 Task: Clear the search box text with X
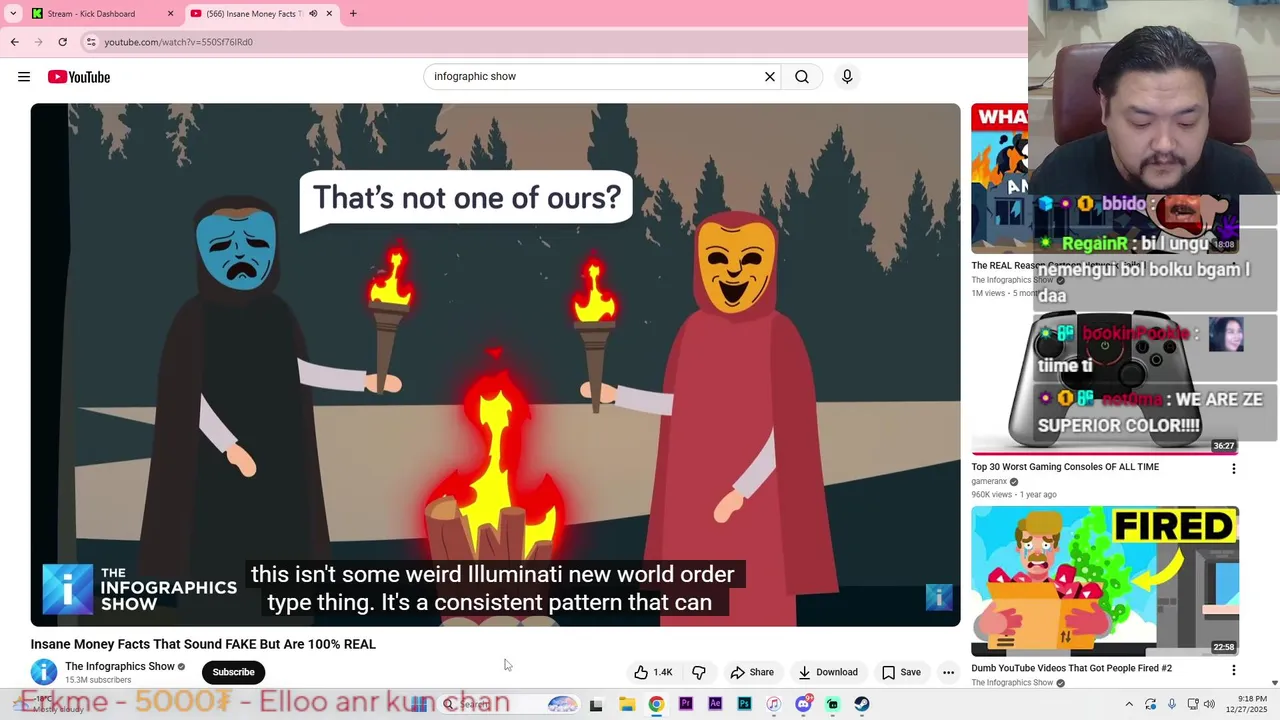770,77
